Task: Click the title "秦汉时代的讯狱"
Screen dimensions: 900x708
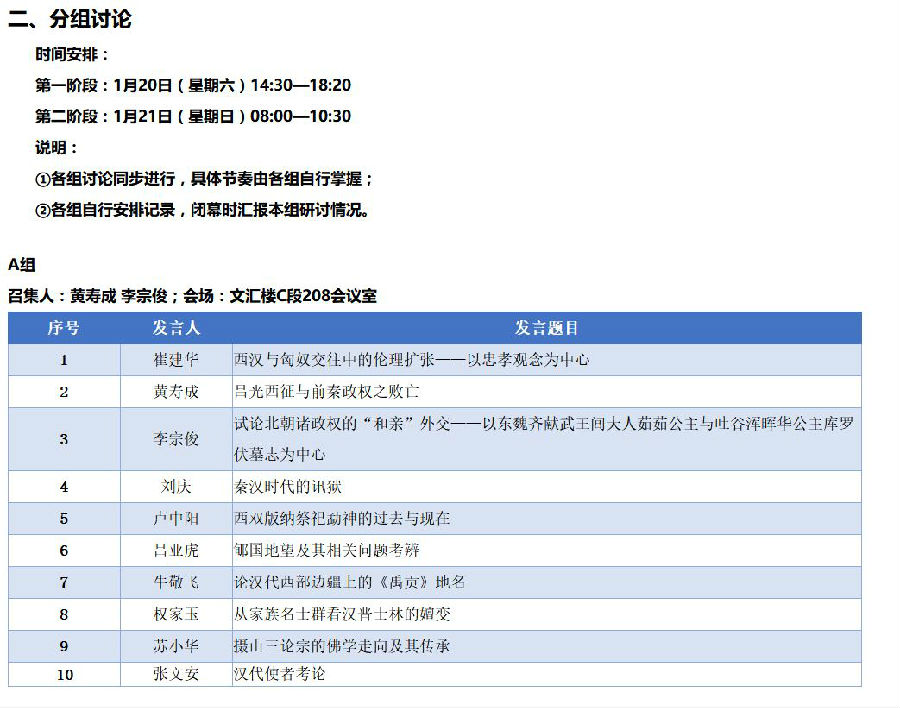Action: [287, 487]
